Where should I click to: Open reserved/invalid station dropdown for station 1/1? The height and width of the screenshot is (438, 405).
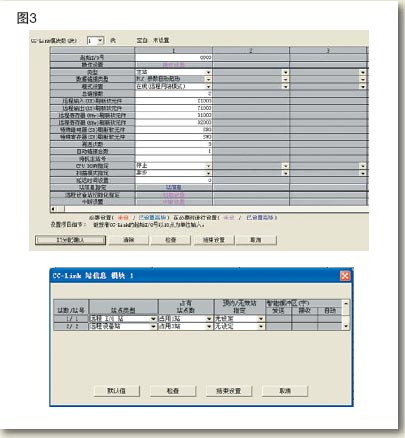(261, 319)
